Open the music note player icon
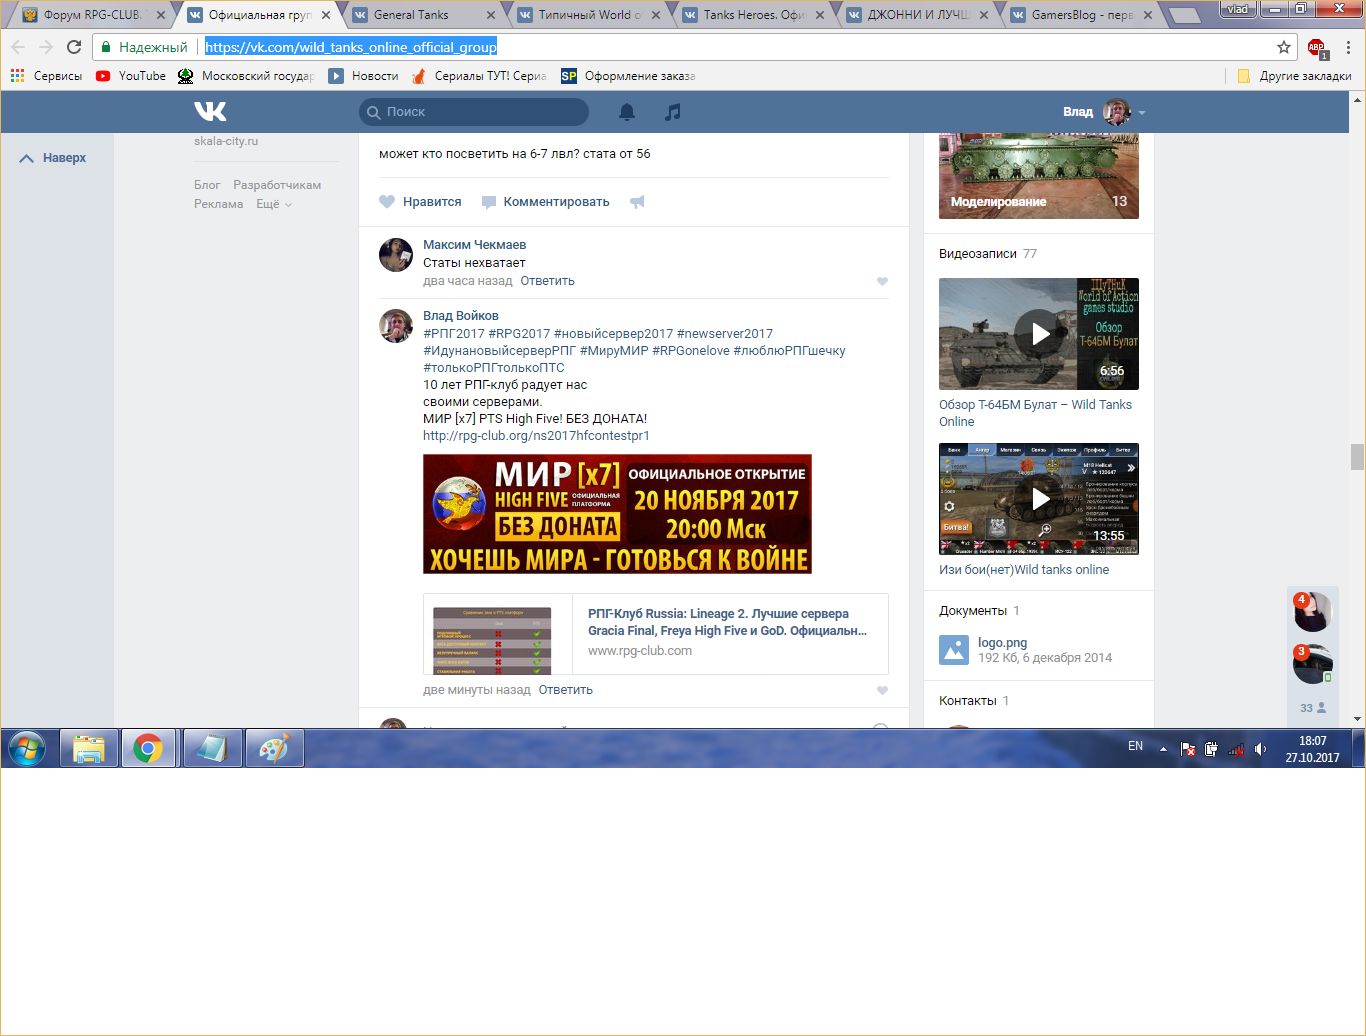Image resolution: width=1366 pixels, height=1036 pixels. point(673,112)
